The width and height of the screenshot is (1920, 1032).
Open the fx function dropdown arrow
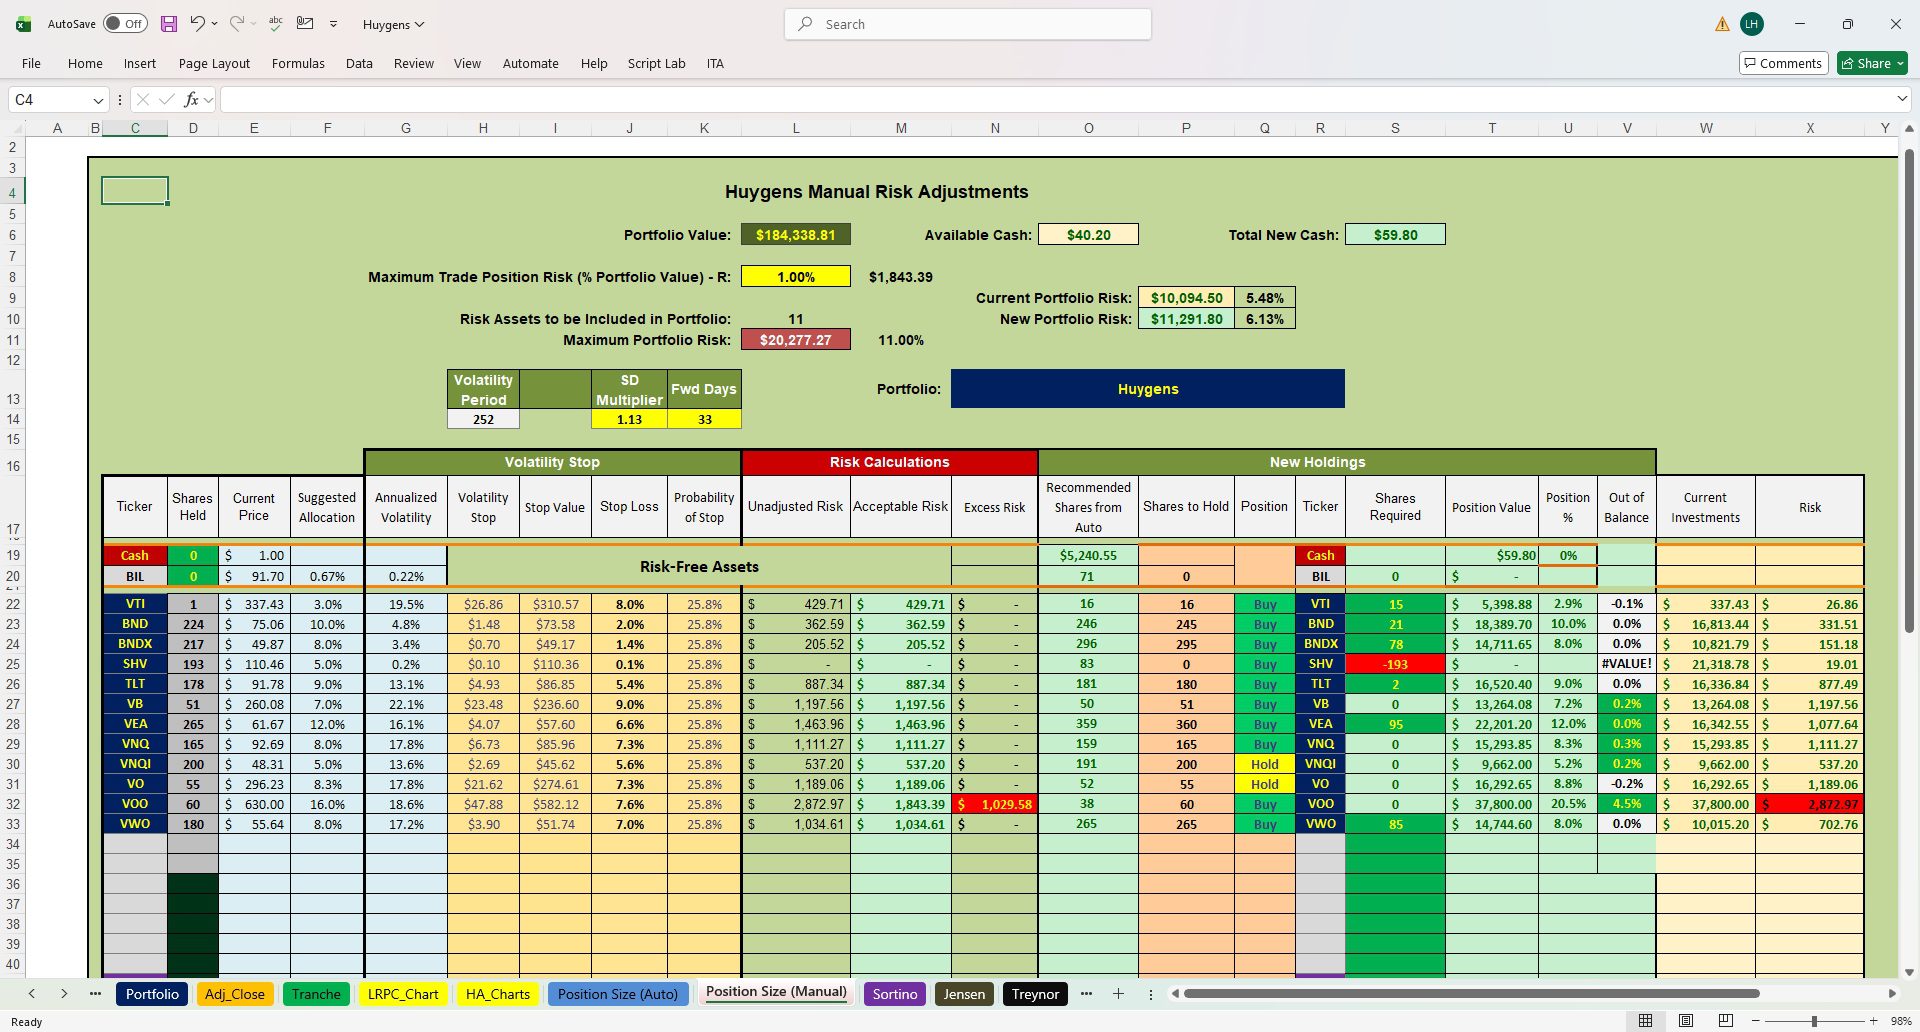click(x=208, y=100)
